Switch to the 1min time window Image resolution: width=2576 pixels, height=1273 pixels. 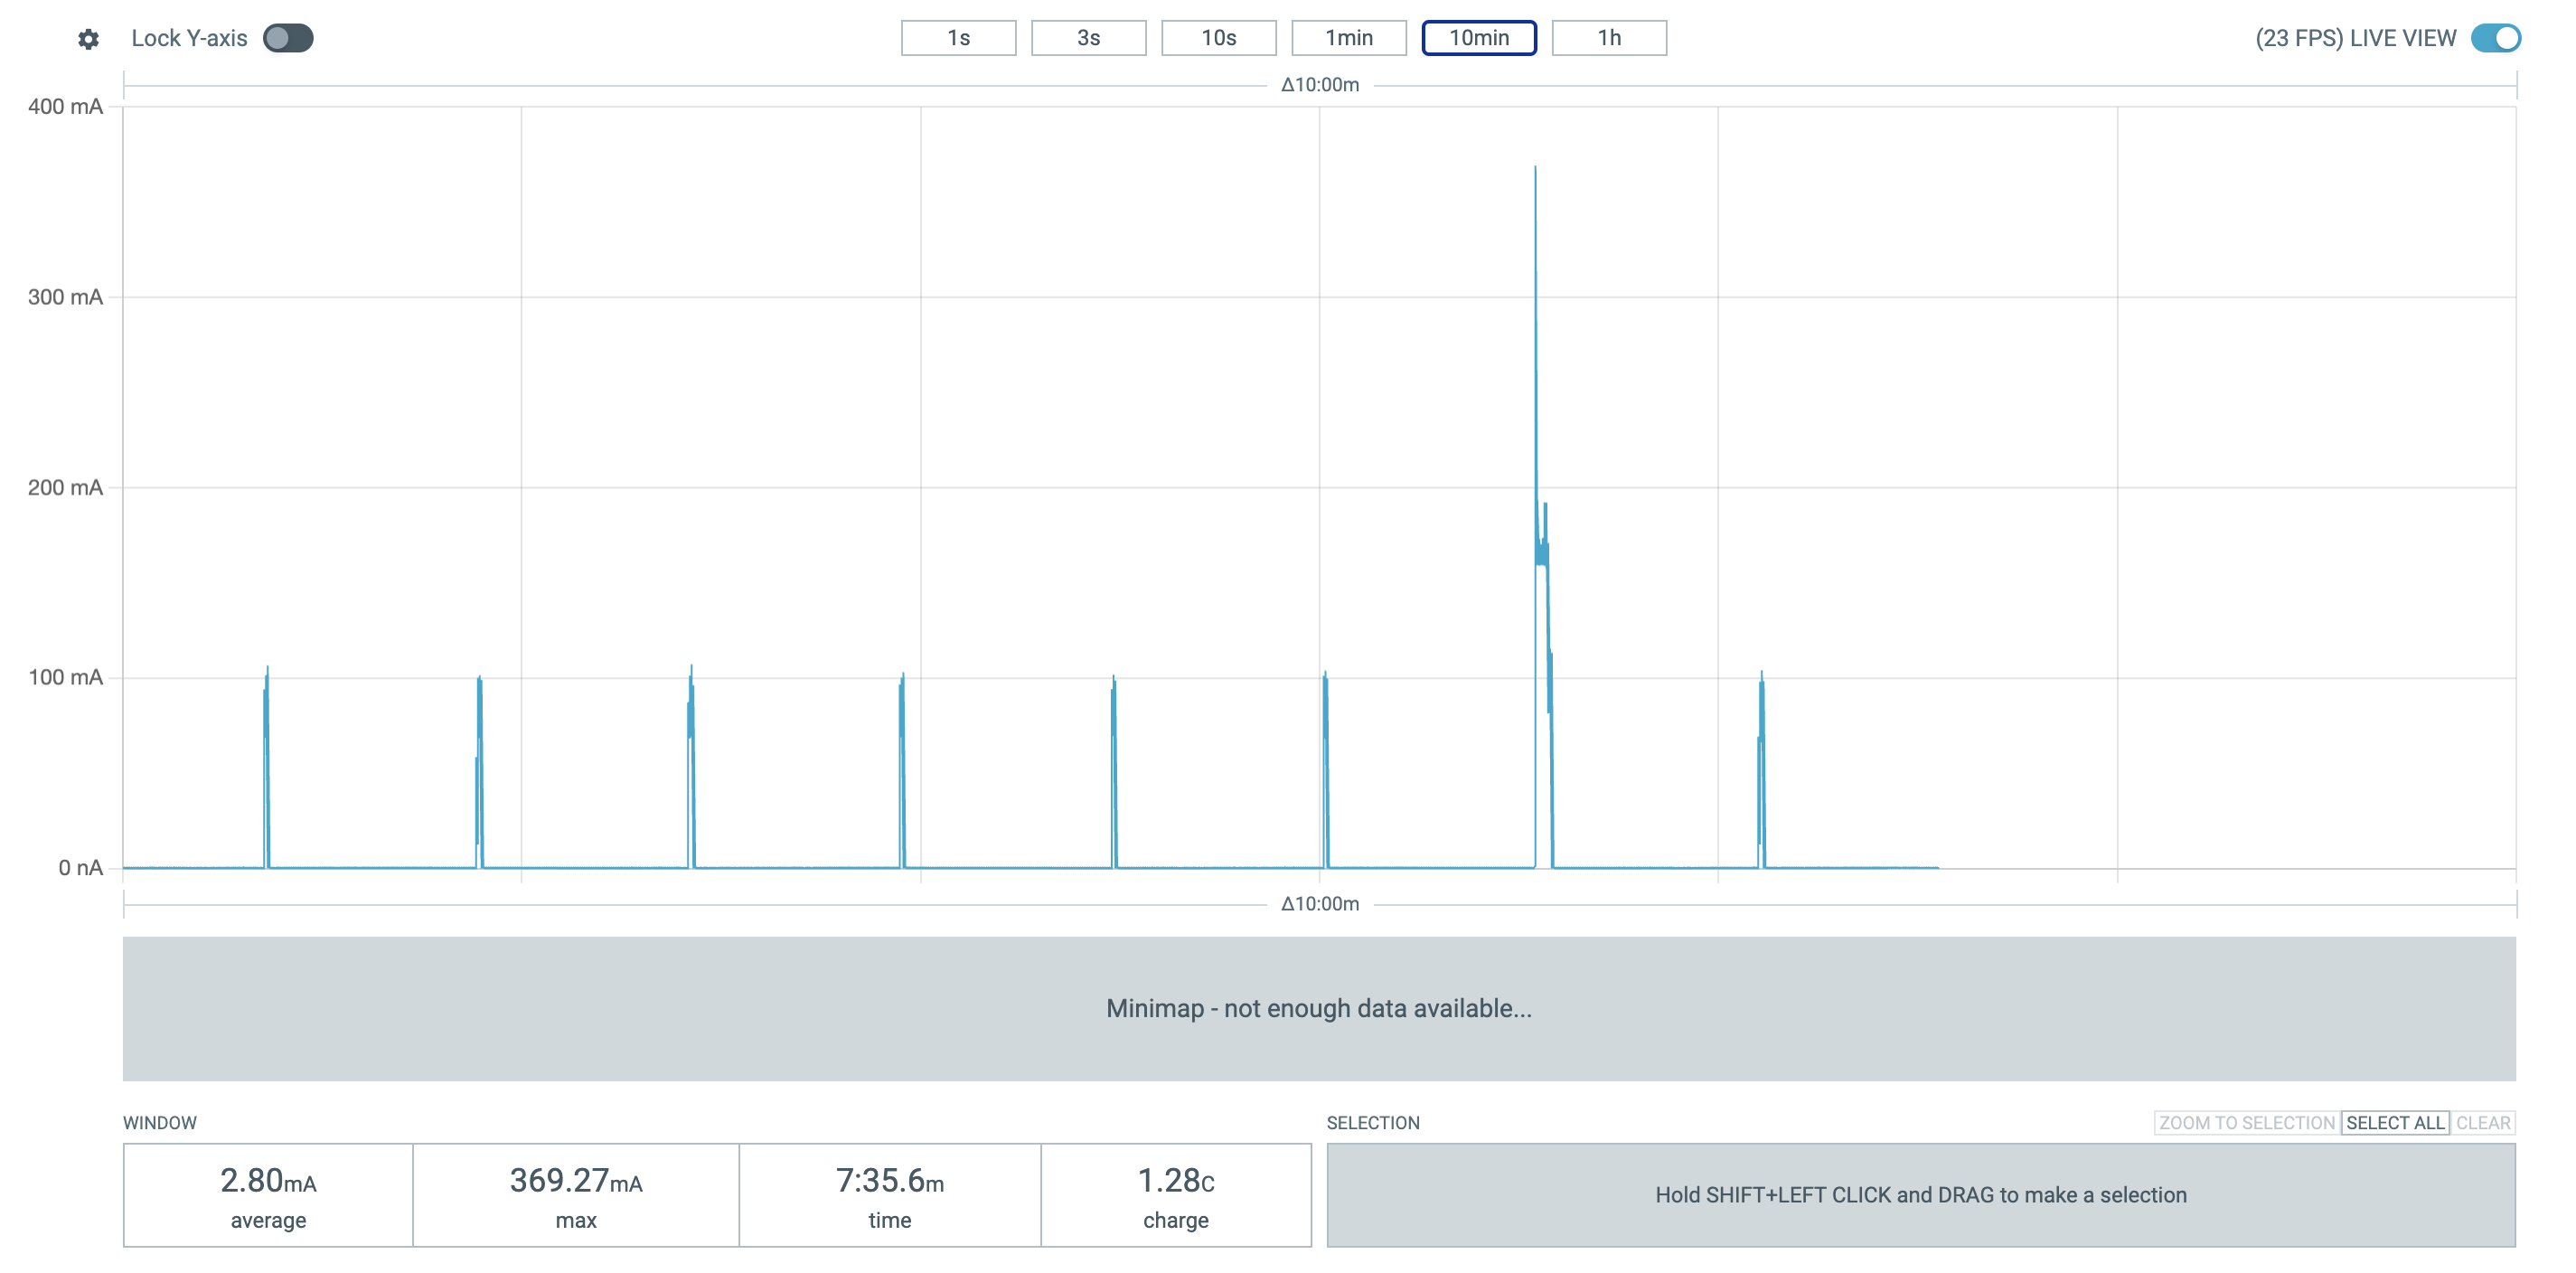1347,38
